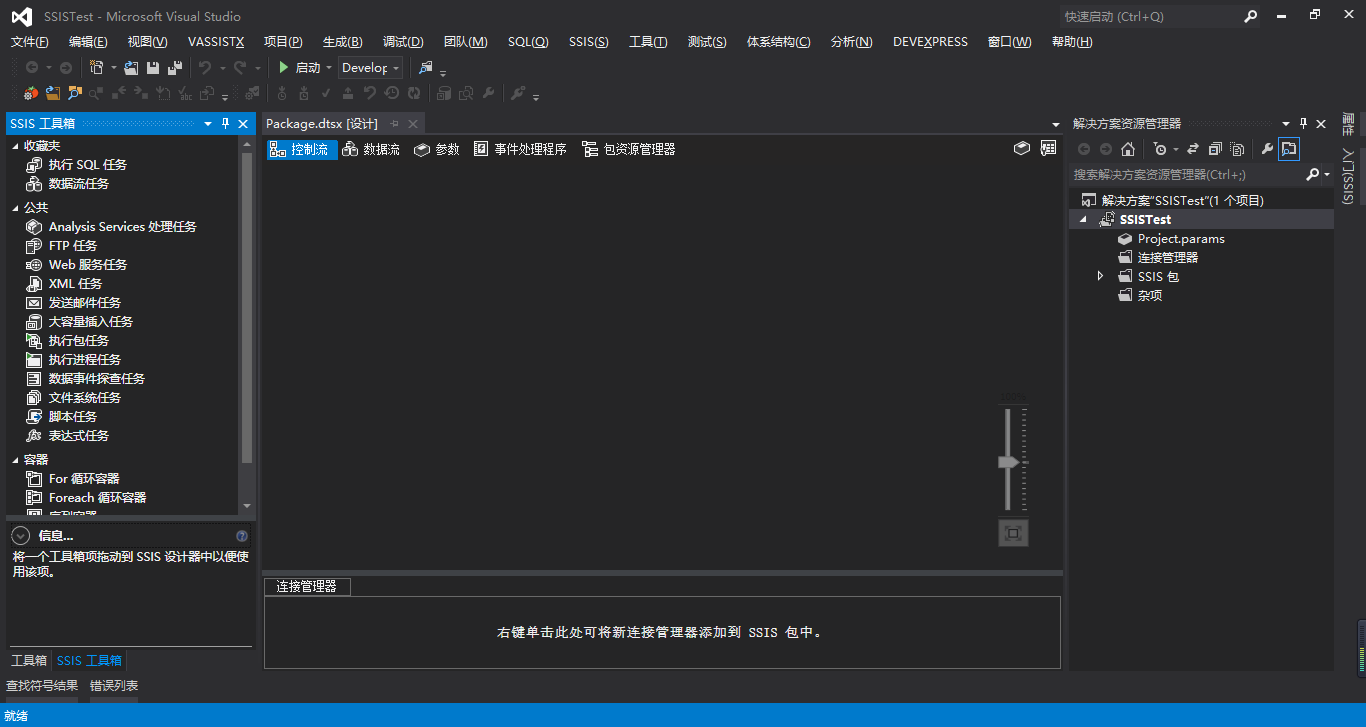Select the 大容量插入任务 toolbox item

point(79,322)
